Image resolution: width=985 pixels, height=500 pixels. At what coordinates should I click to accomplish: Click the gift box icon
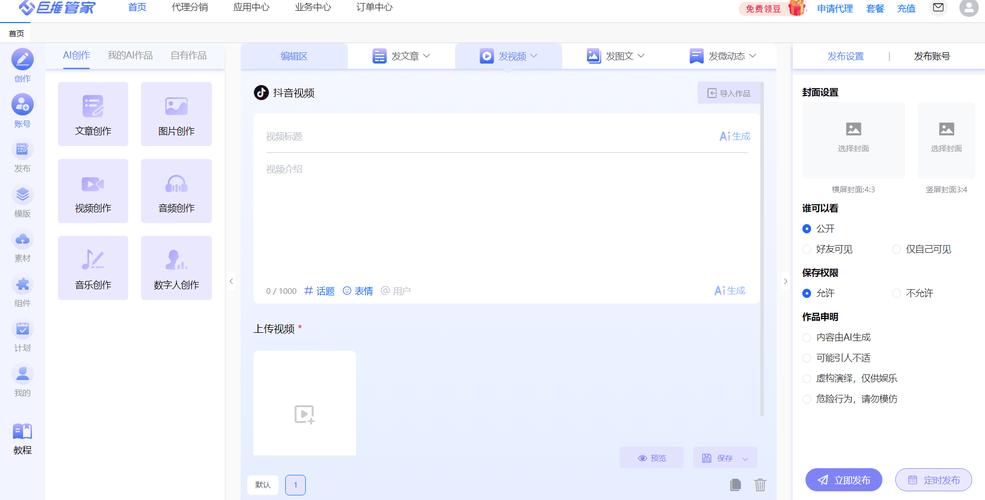797,8
